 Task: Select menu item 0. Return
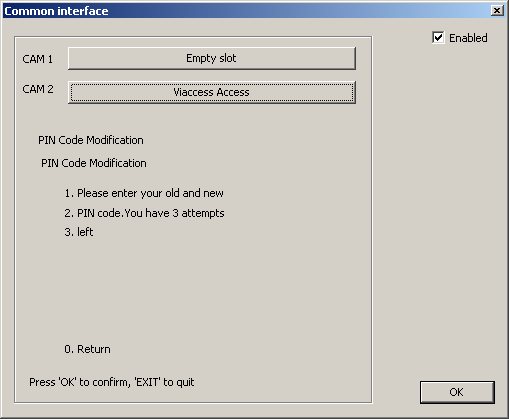coord(87,349)
